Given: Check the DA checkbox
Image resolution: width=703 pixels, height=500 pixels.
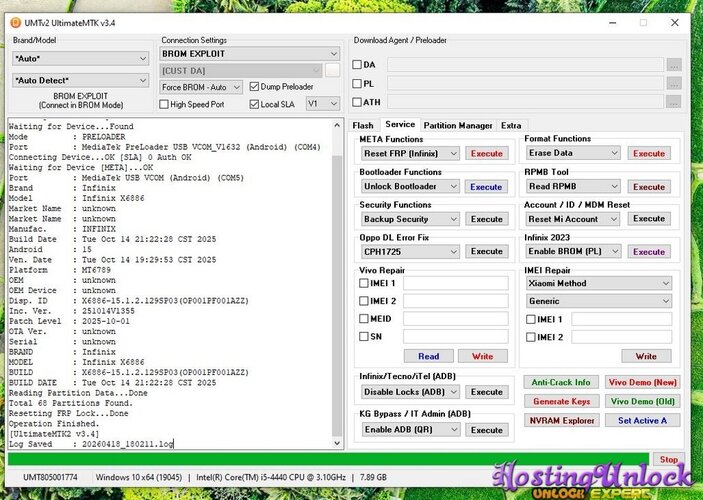Looking at the screenshot, I should click(357, 65).
